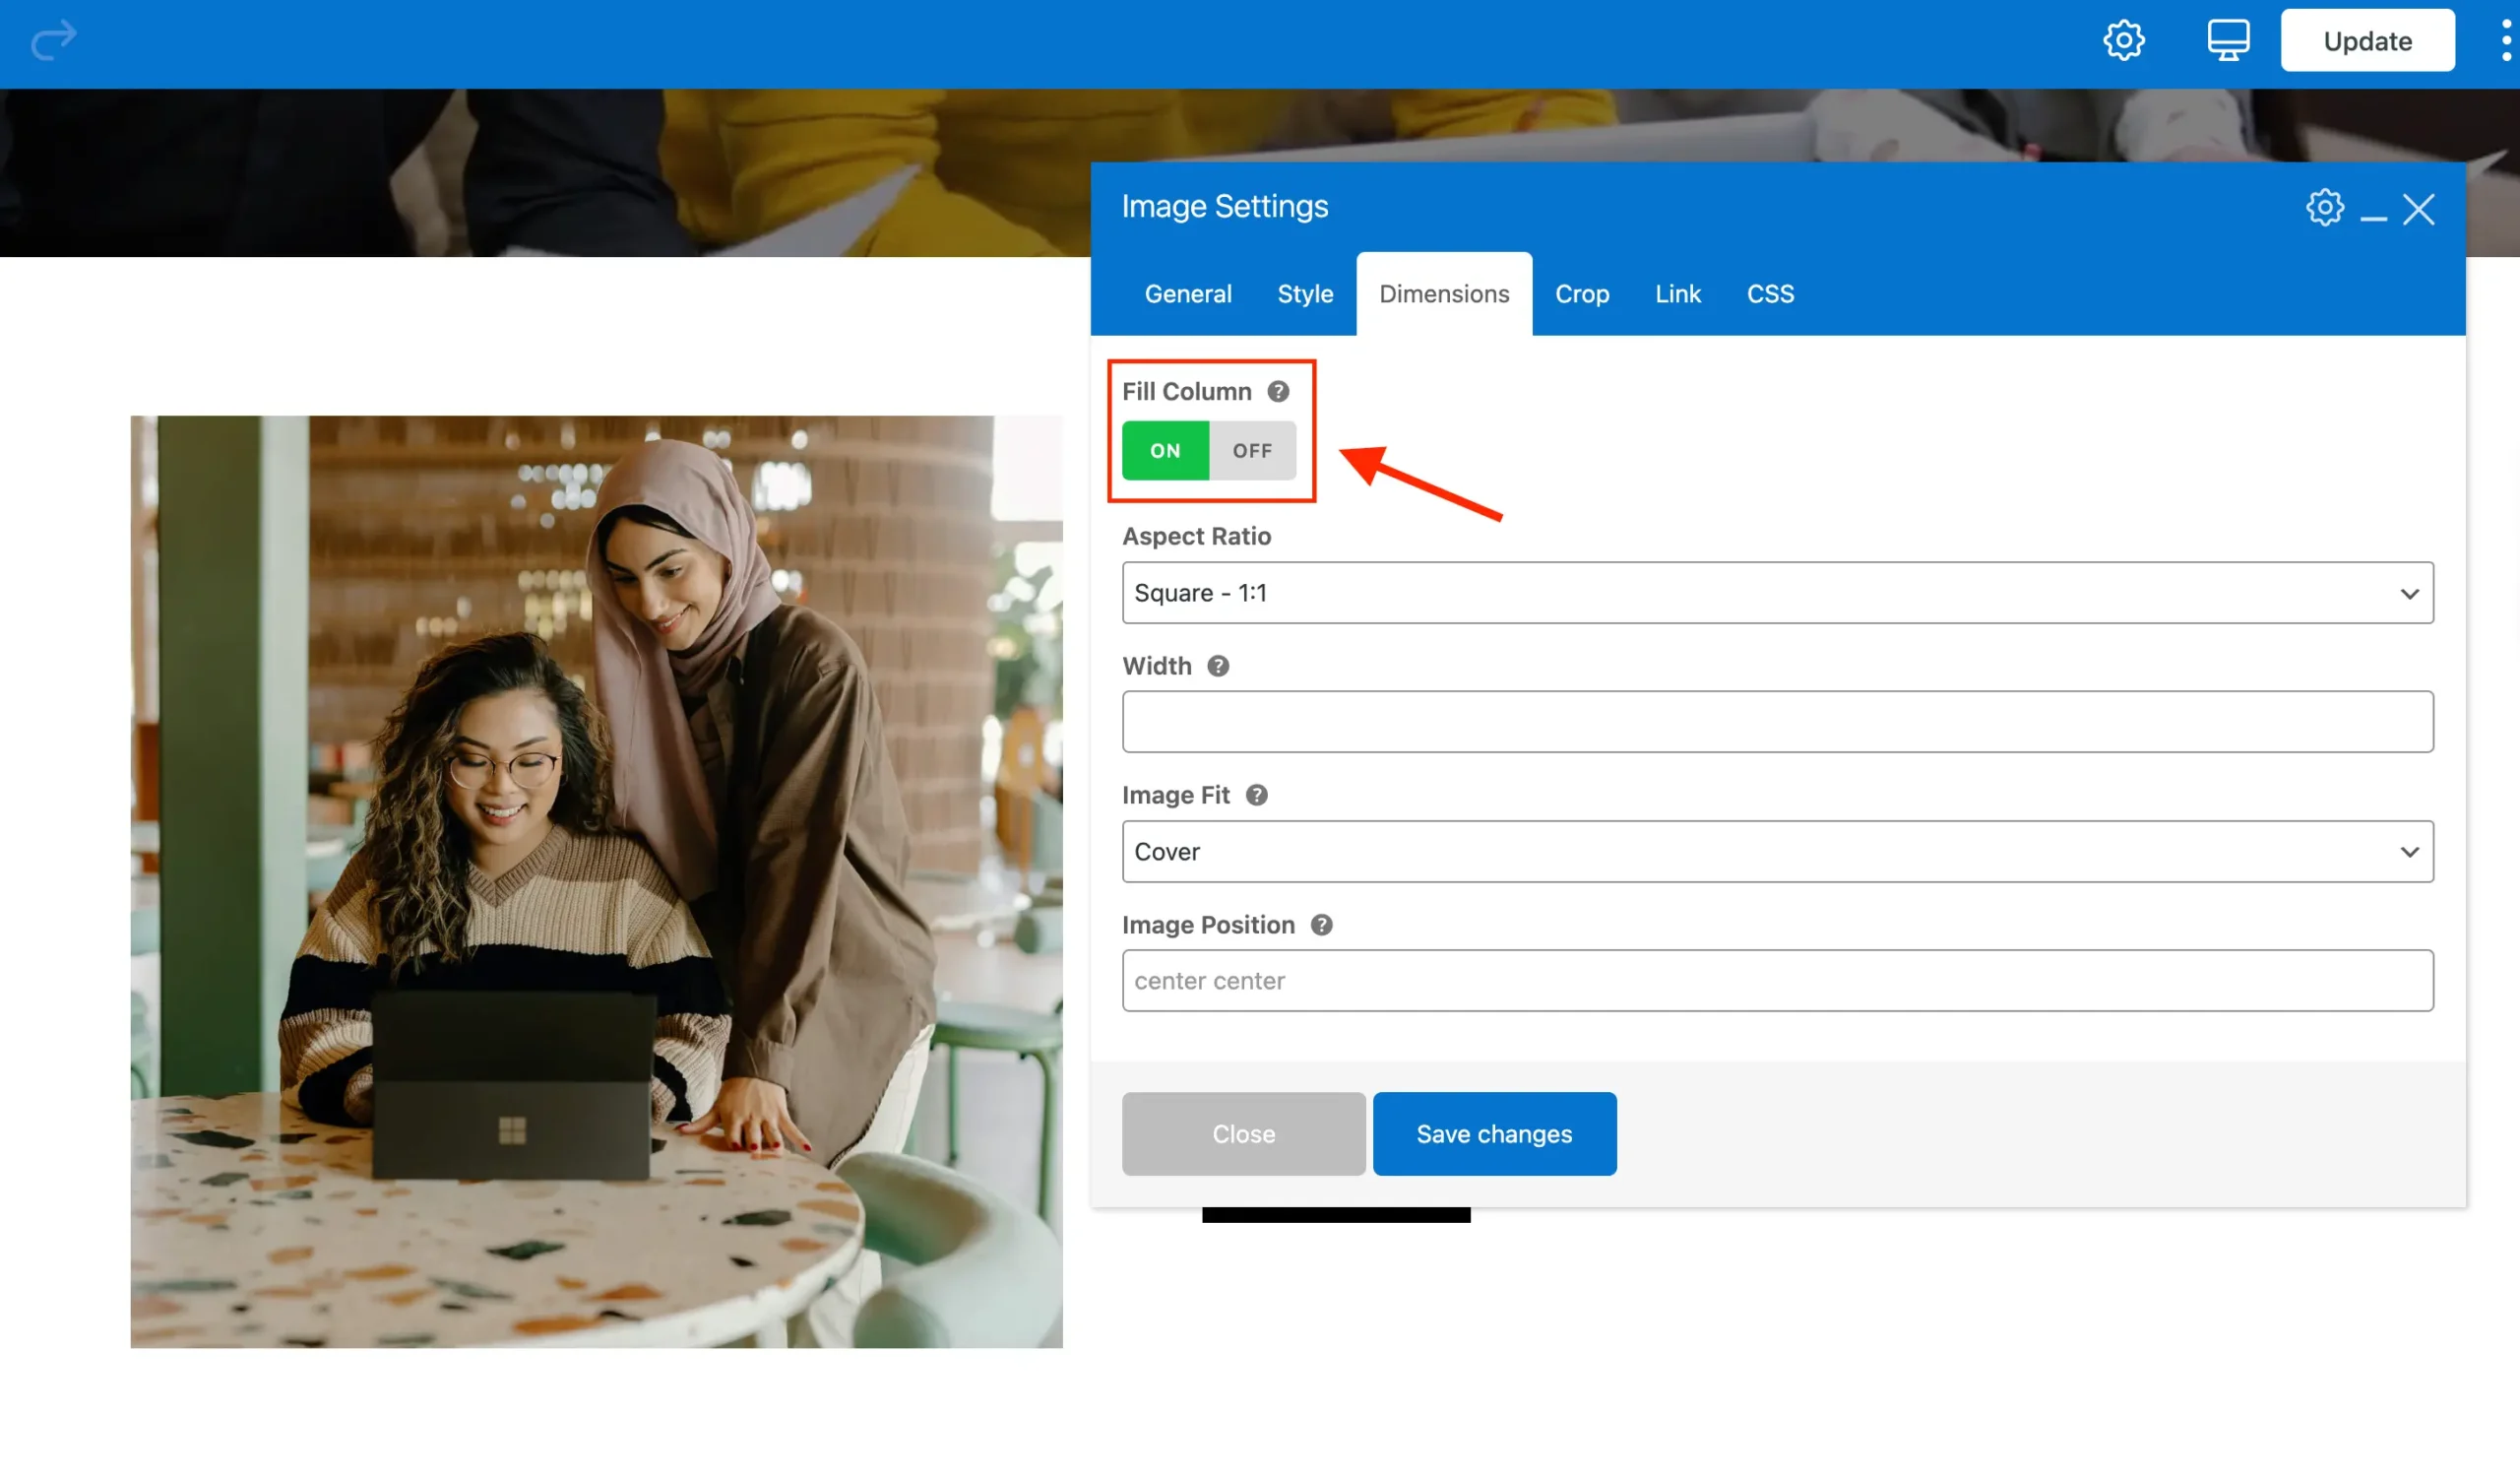Open the CSS tab
The image size is (2520, 1480).
[1770, 294]
